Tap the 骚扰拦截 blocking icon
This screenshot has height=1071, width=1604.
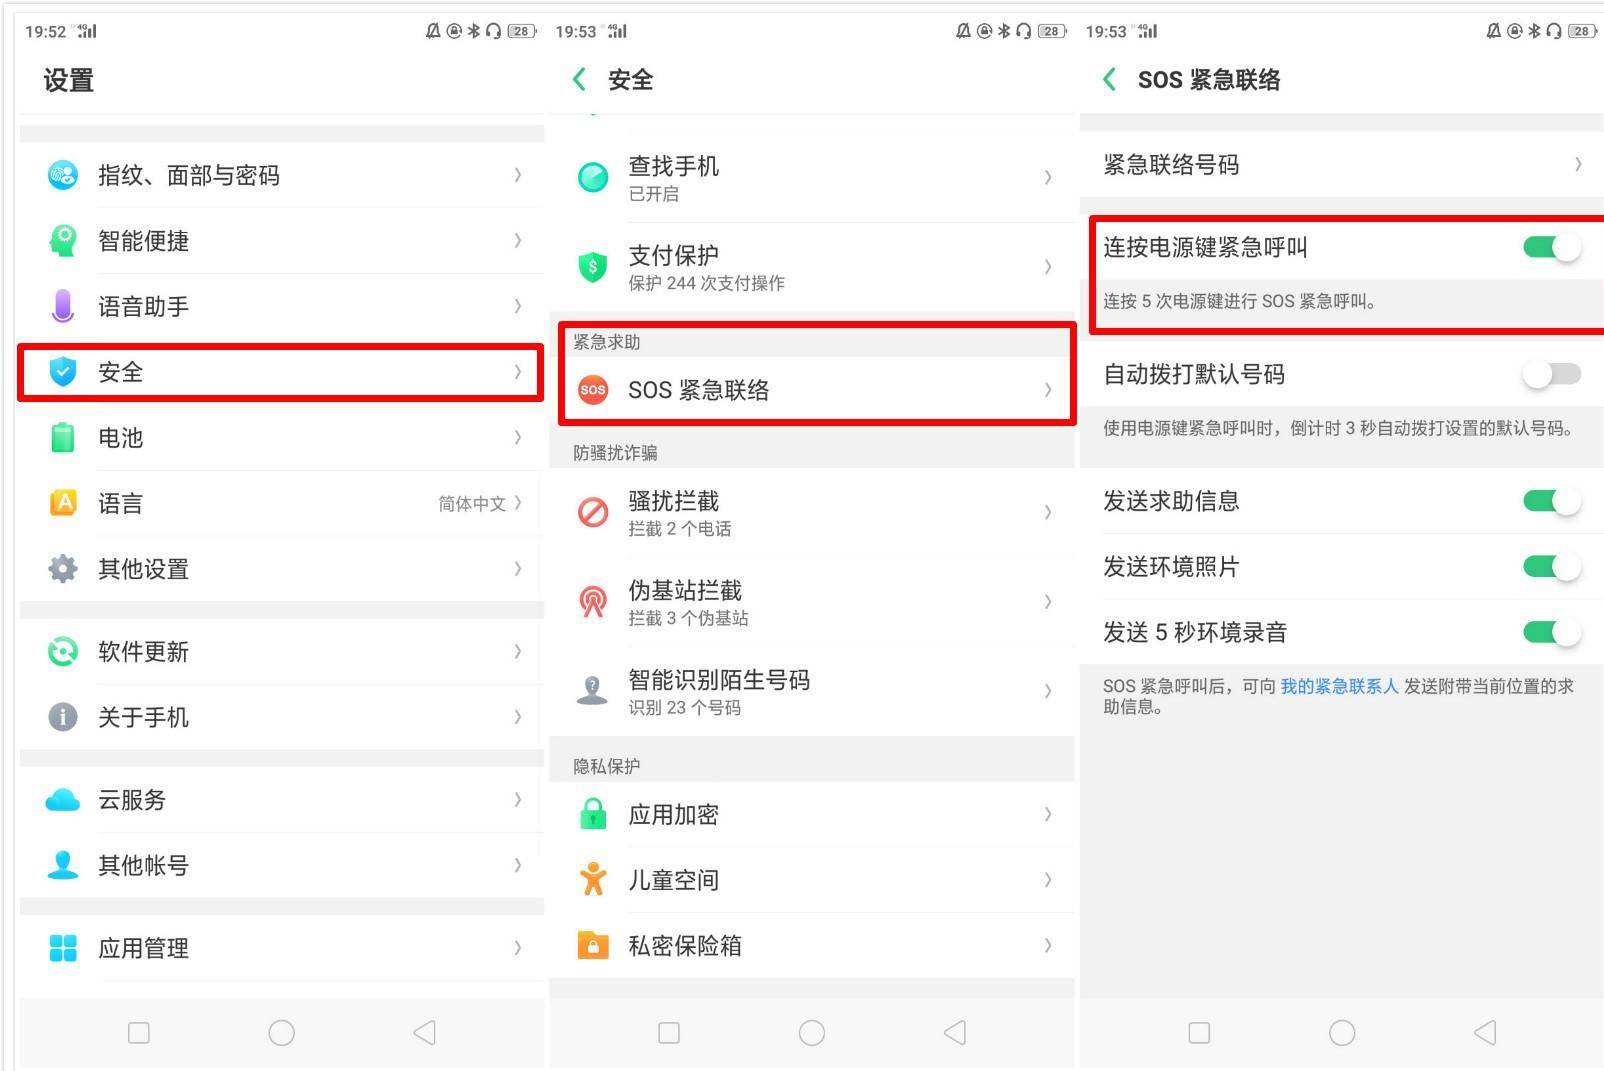[x=593, y=512]
